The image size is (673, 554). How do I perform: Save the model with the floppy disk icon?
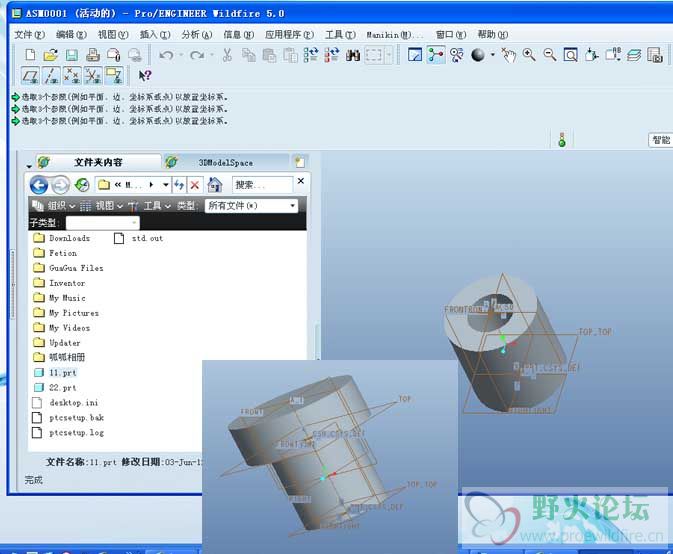(72, 55)
